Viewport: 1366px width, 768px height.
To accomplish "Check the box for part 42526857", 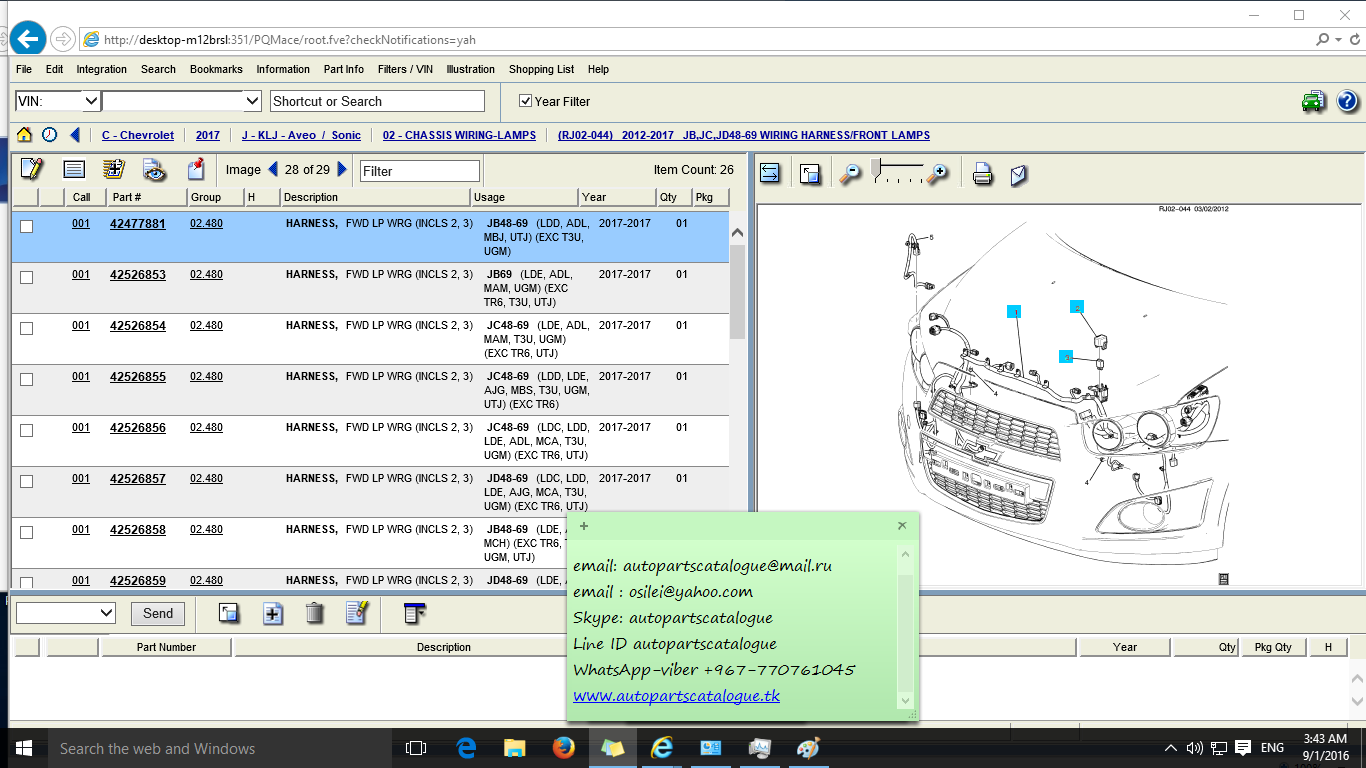I will 27,481.
